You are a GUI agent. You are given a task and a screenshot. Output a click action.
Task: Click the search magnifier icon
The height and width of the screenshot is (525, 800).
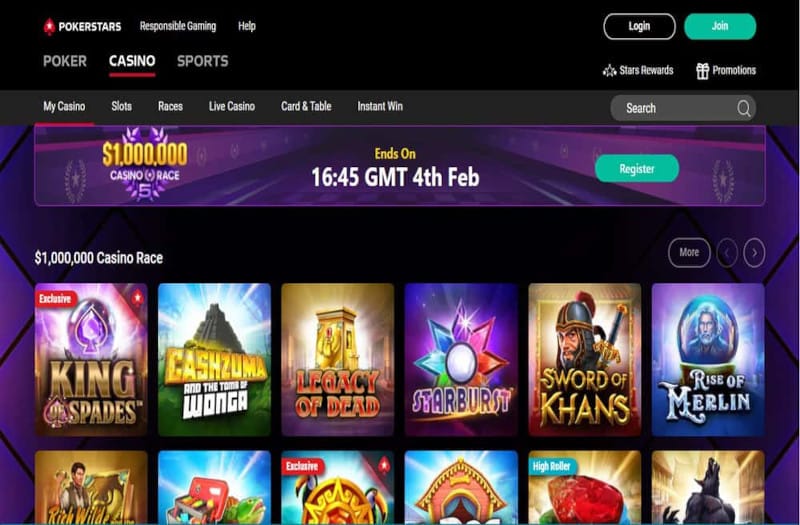click(743, 108)
